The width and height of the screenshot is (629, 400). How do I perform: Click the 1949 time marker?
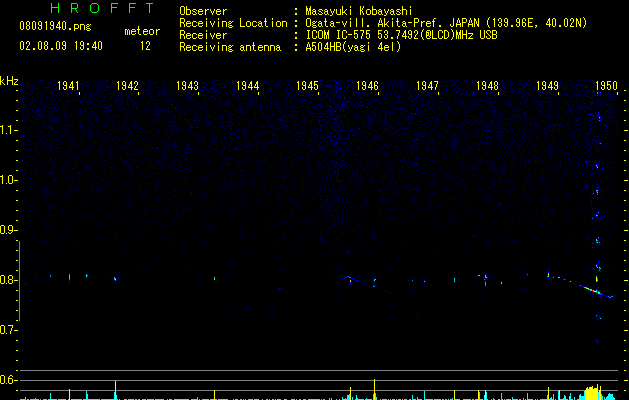[547, 85]
